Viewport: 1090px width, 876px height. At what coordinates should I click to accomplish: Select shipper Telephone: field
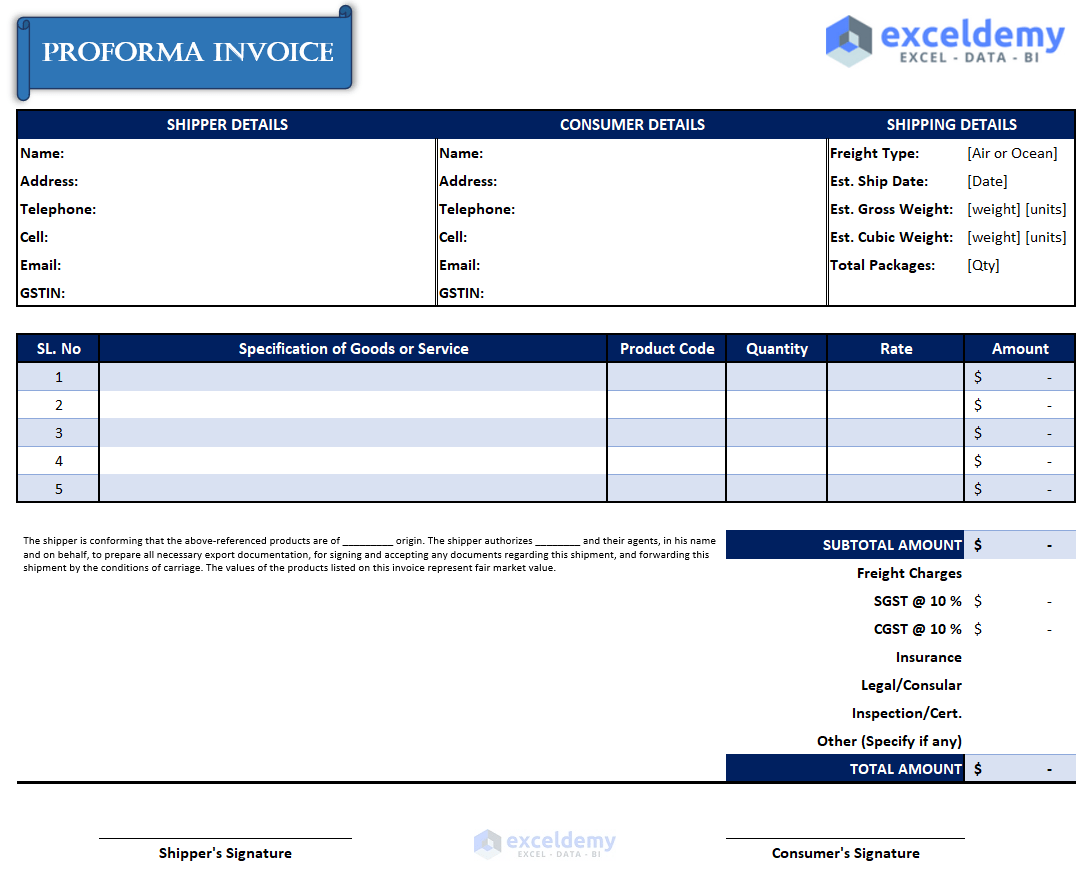pyautogui.click(x=227, y=209)
